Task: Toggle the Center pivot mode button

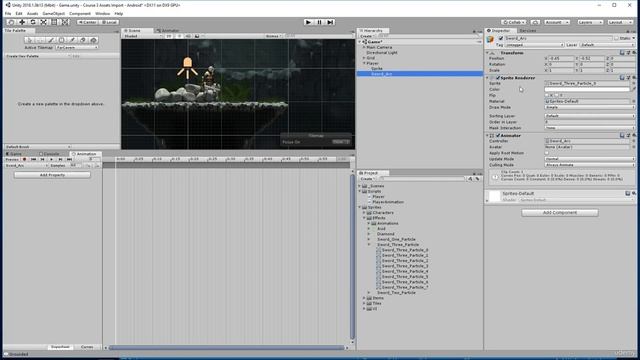Action: point(87,22)
